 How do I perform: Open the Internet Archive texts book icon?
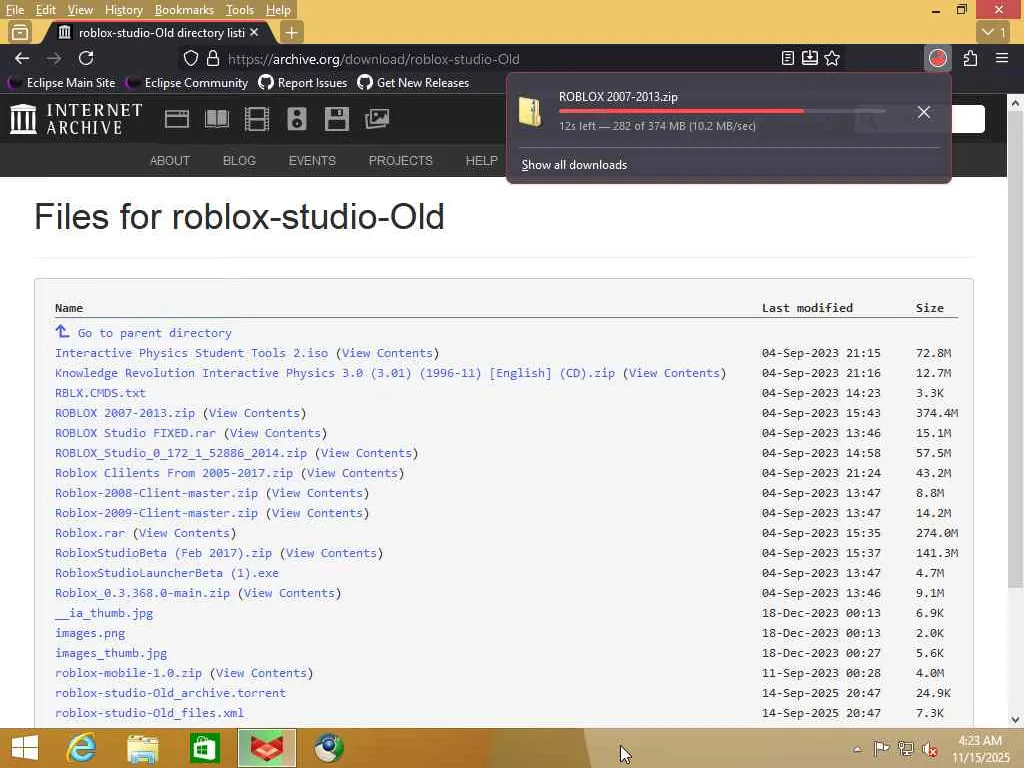click(217, 119)
